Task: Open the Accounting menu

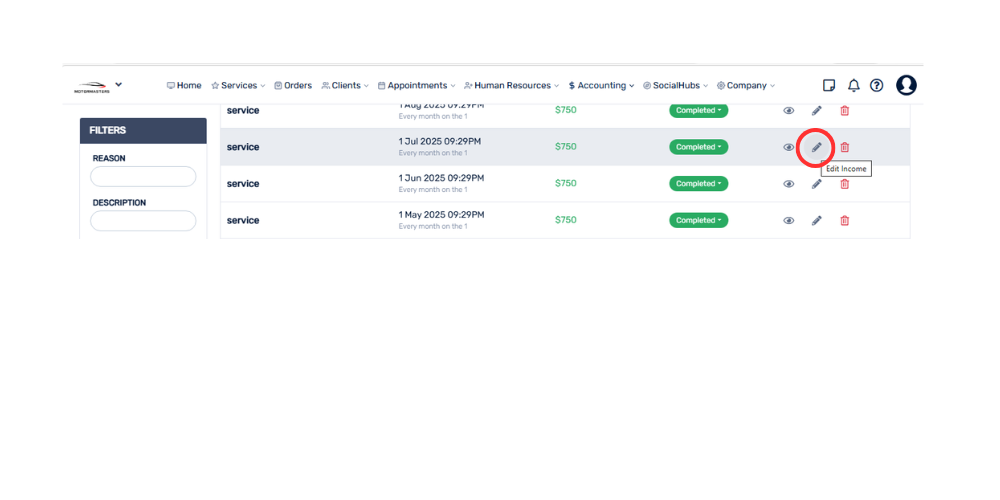Action: (x=601, y=86)
